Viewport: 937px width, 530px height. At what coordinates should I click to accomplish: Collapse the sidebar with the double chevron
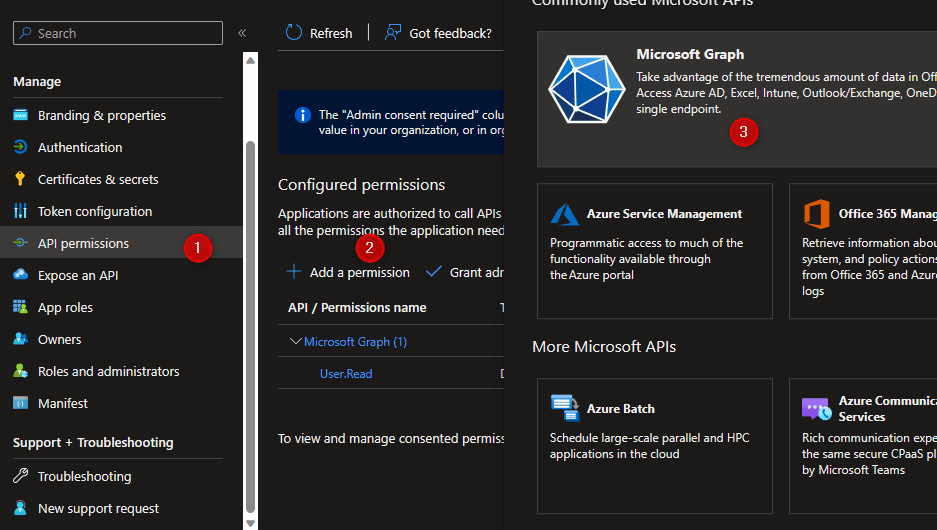click(242, 33)
